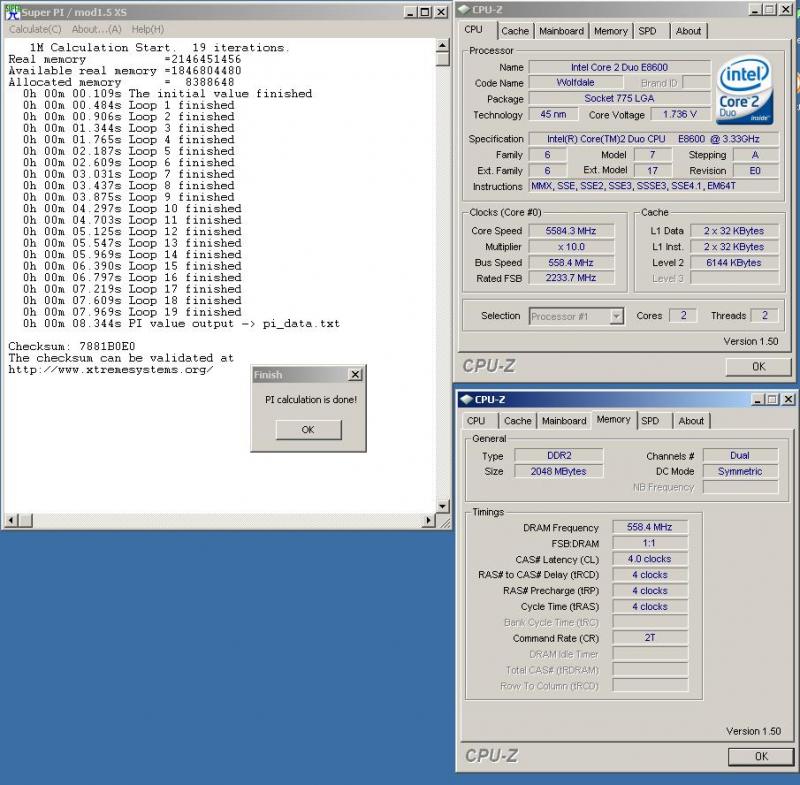The height and width of the screenshot is (785, 800).
Task: Click the CAS# Latency value '4.0 clocks'
Action: (650, 559)
